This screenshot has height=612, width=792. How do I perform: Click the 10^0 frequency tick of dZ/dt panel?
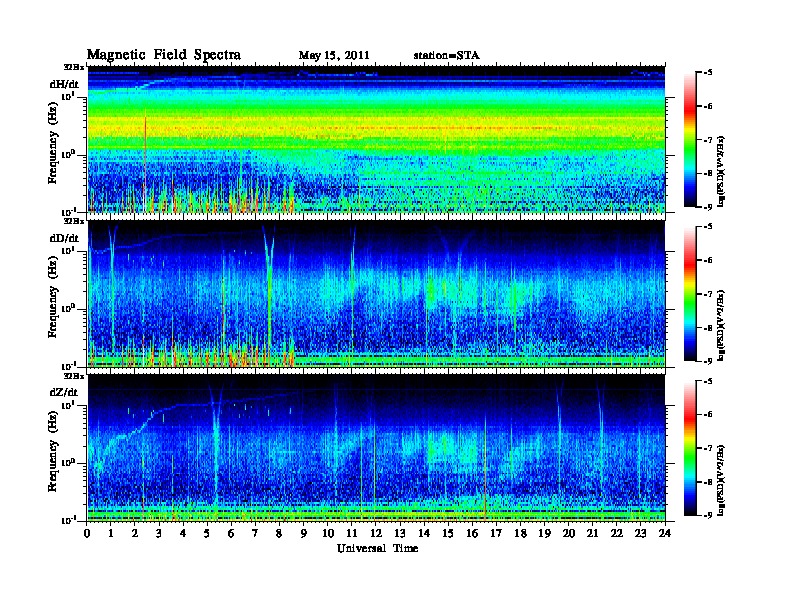tap(68, 462)
